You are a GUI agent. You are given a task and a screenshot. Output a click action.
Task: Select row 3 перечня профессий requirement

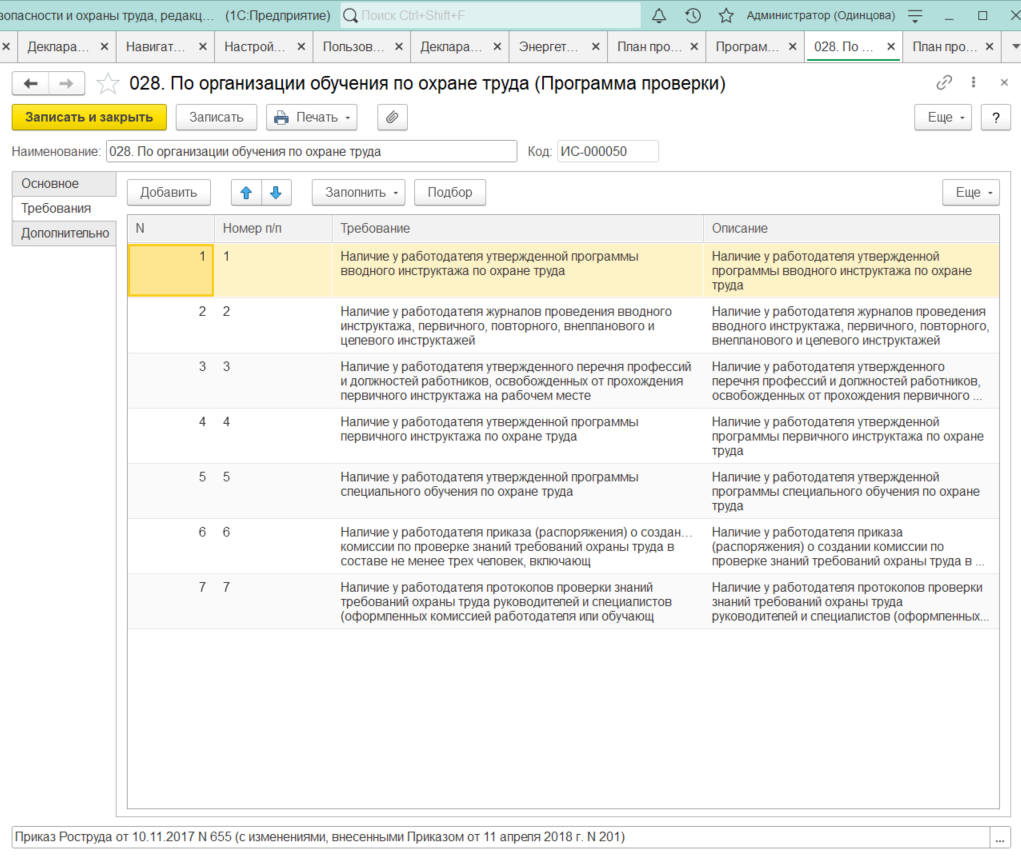click(x=563, y=381)
